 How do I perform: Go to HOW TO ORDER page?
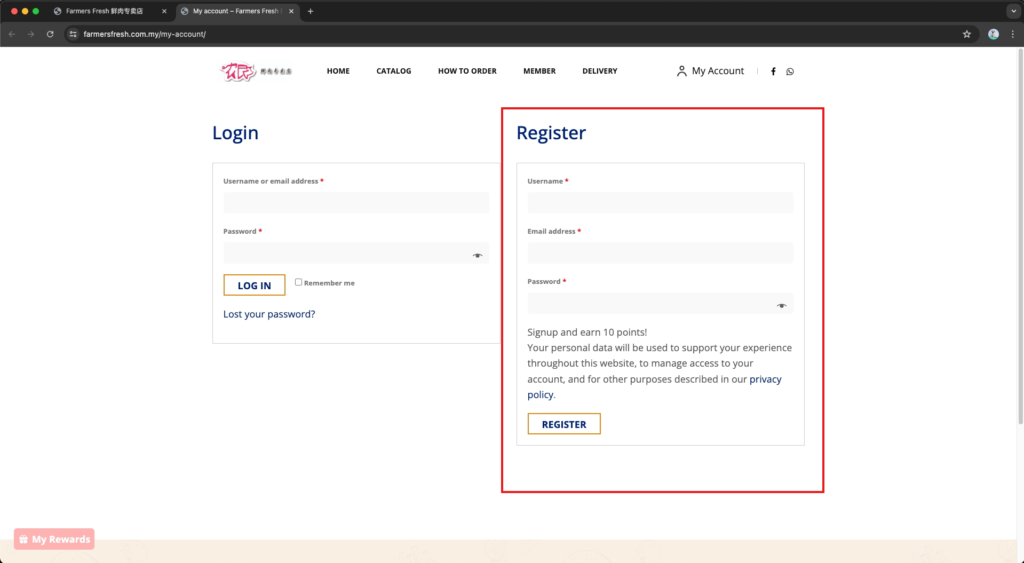pyautogui.click(x=467, y=71)
